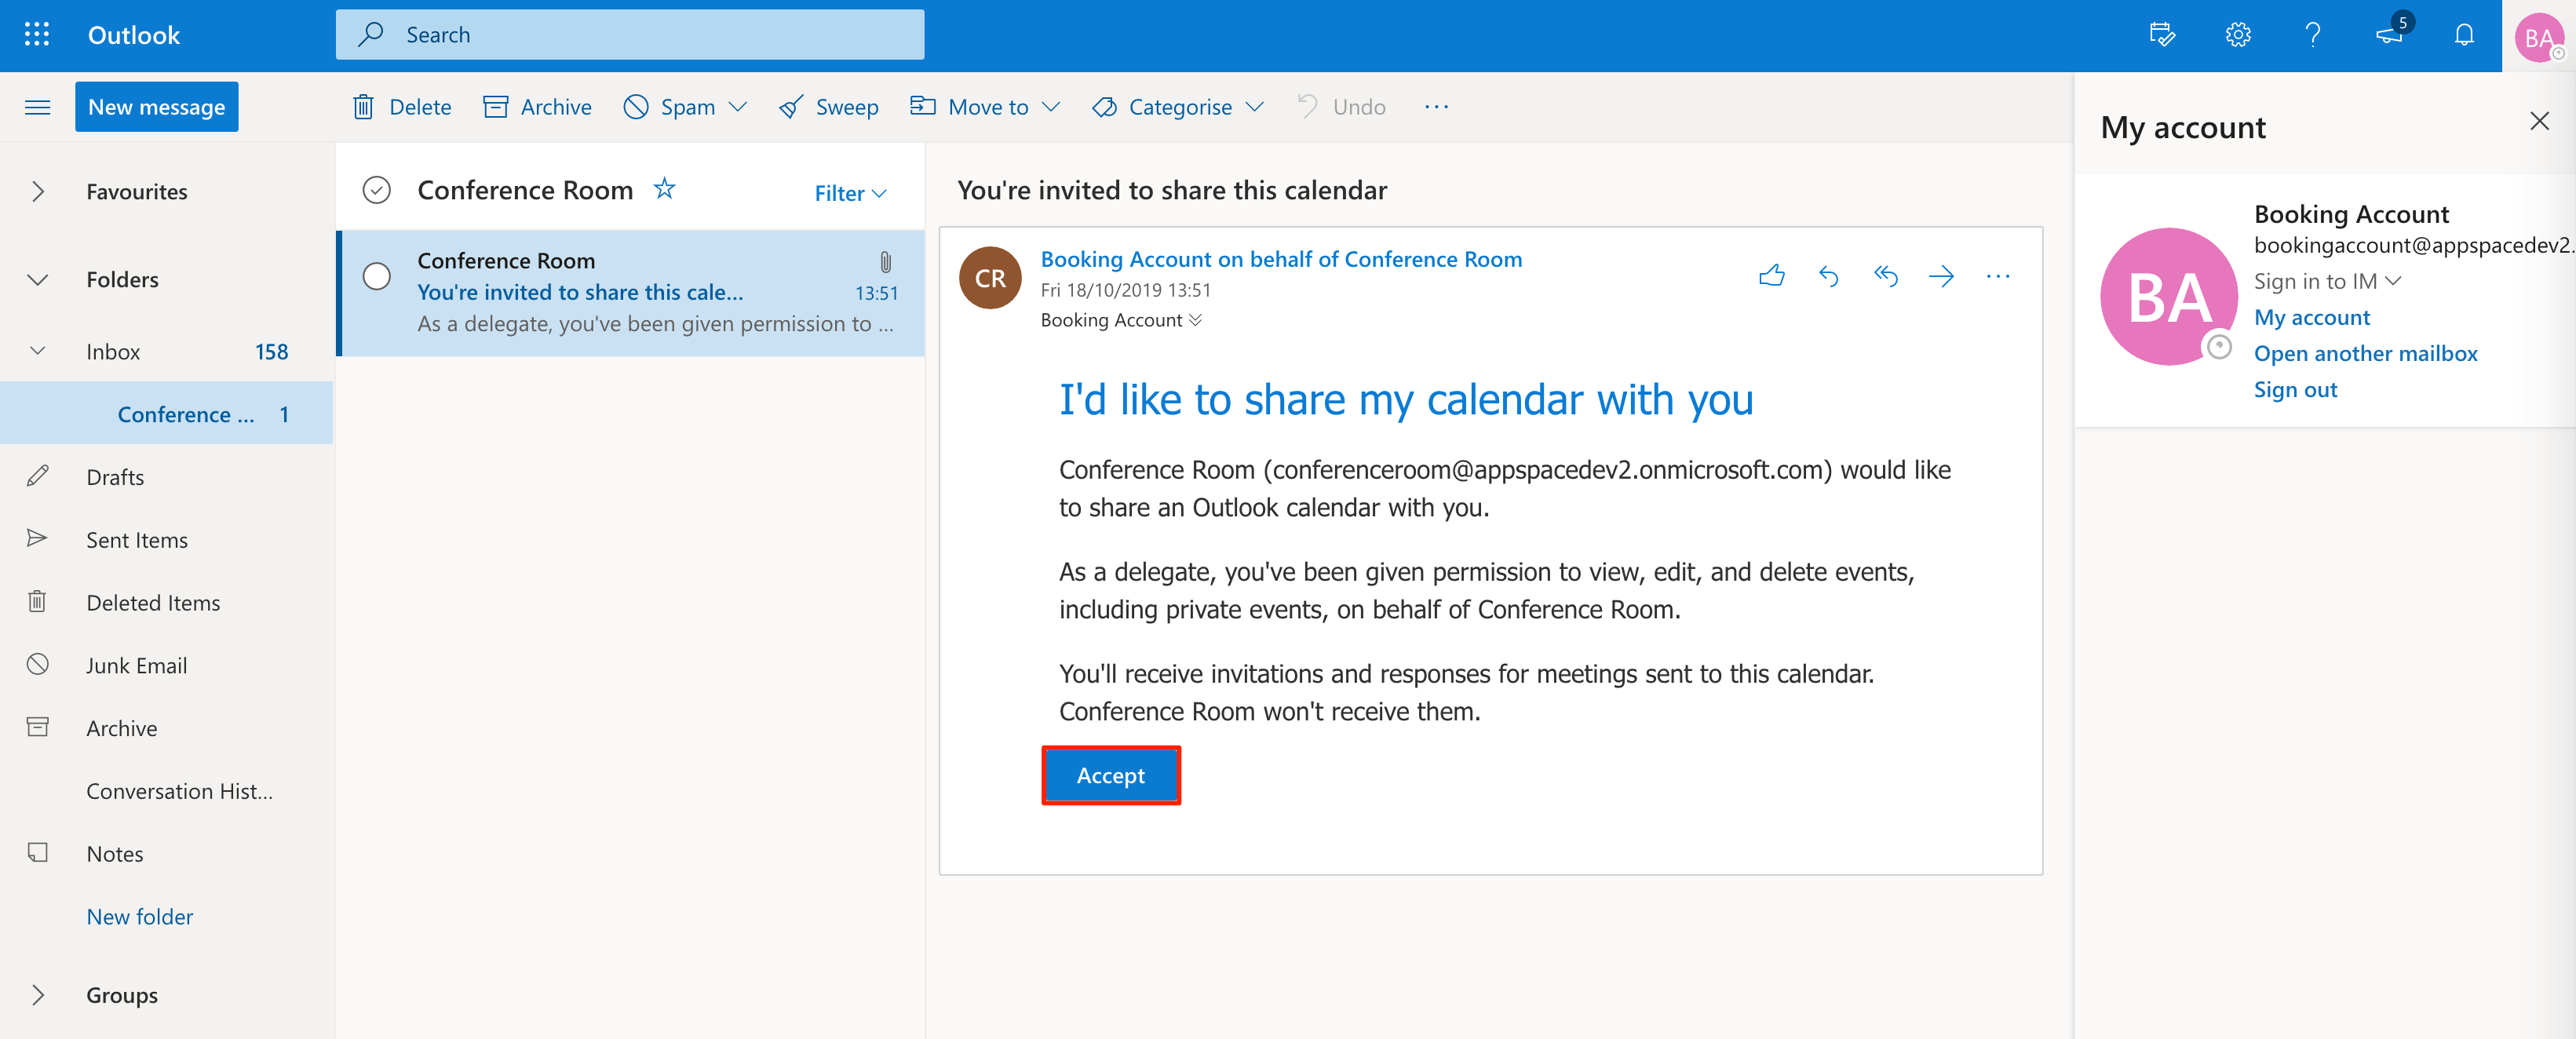The width and height of the screenshot is (2576, 1039).
Task: Select all messages using the circle checkbox
Action: click(x=376, y=188)
